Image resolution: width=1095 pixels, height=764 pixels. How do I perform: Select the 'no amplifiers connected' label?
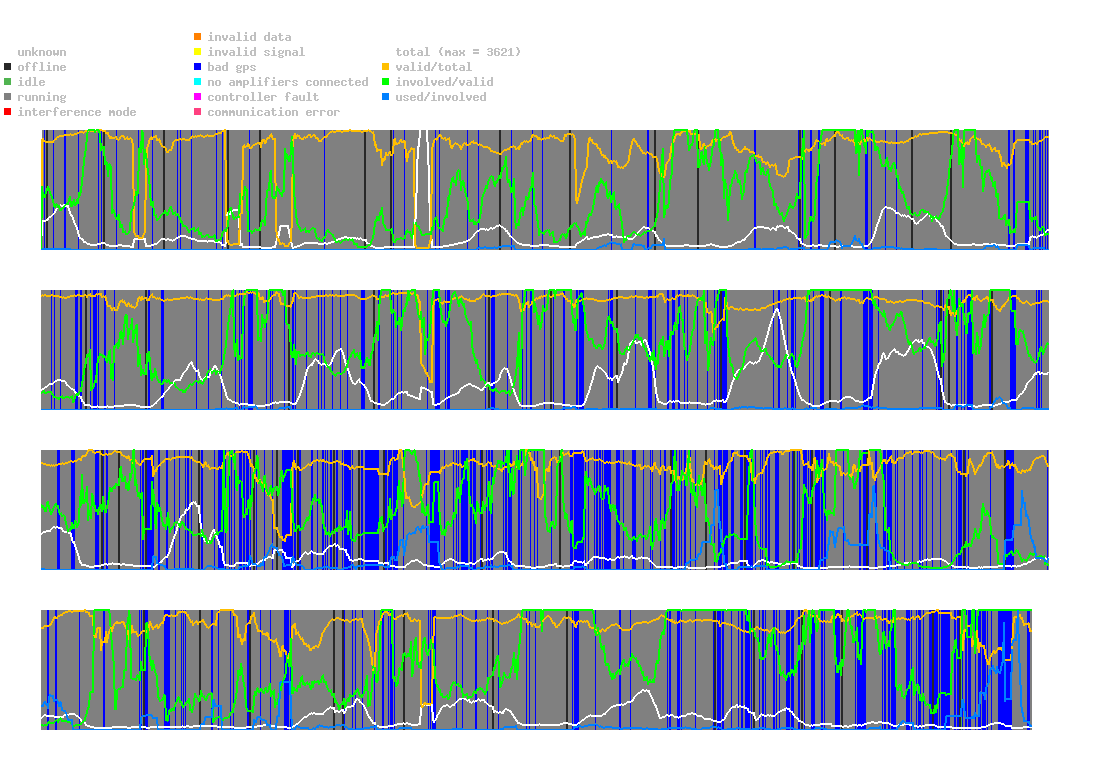[x=288, y=82]
